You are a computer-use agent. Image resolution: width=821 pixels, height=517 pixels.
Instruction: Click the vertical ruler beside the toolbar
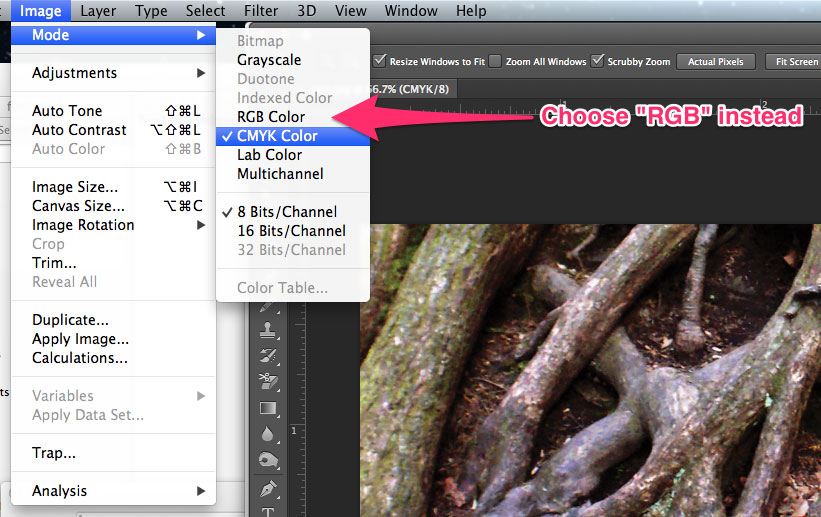(x=298, y=410)
